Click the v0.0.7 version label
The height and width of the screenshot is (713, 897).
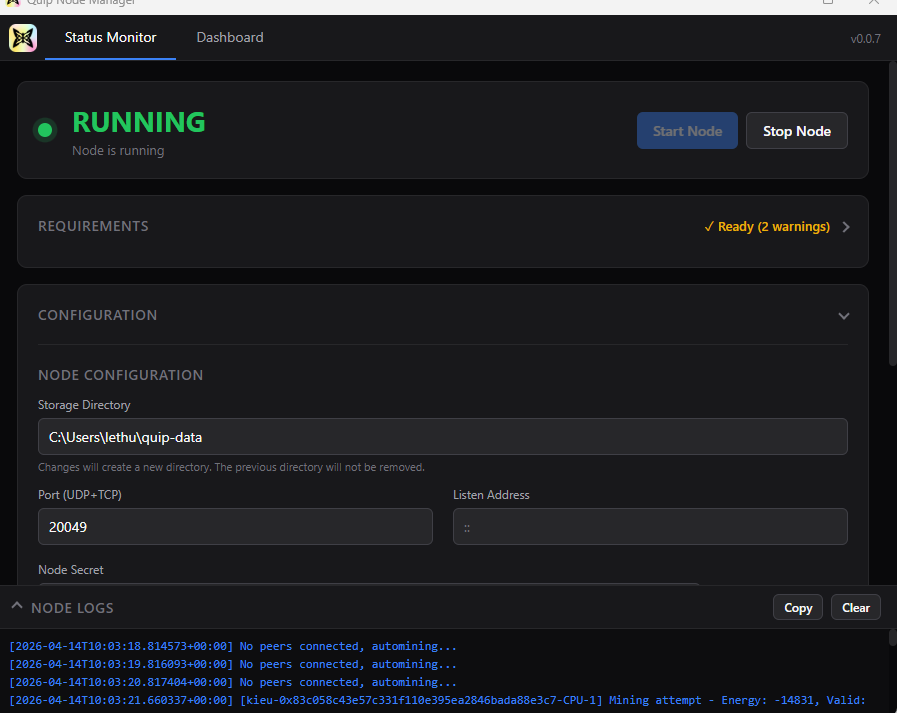[x=865, y=39]
